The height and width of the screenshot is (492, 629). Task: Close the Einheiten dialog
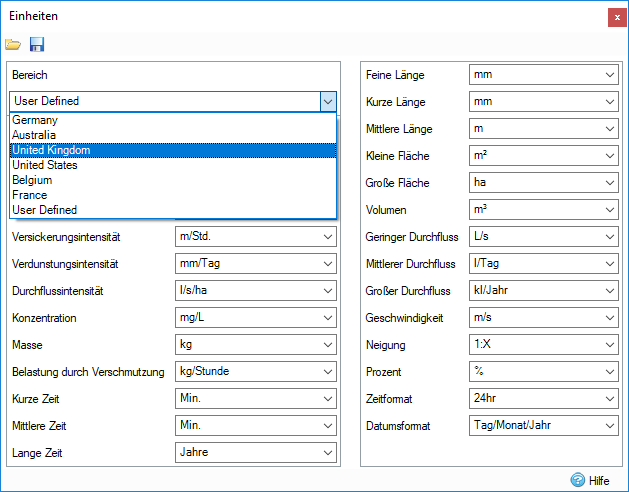click(x=615, y=17)
